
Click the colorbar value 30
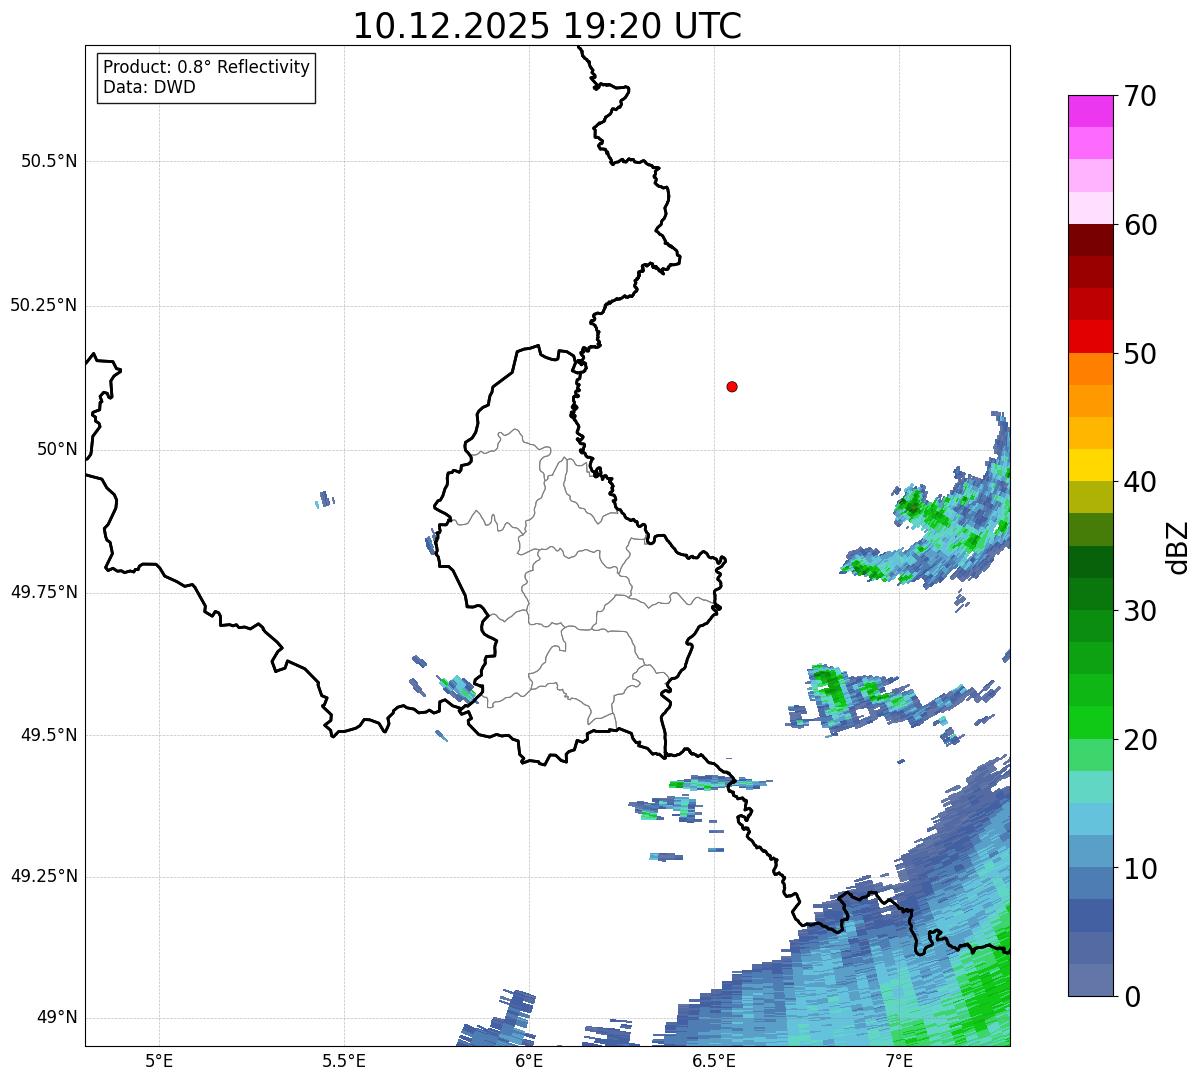coord(1140,611)
